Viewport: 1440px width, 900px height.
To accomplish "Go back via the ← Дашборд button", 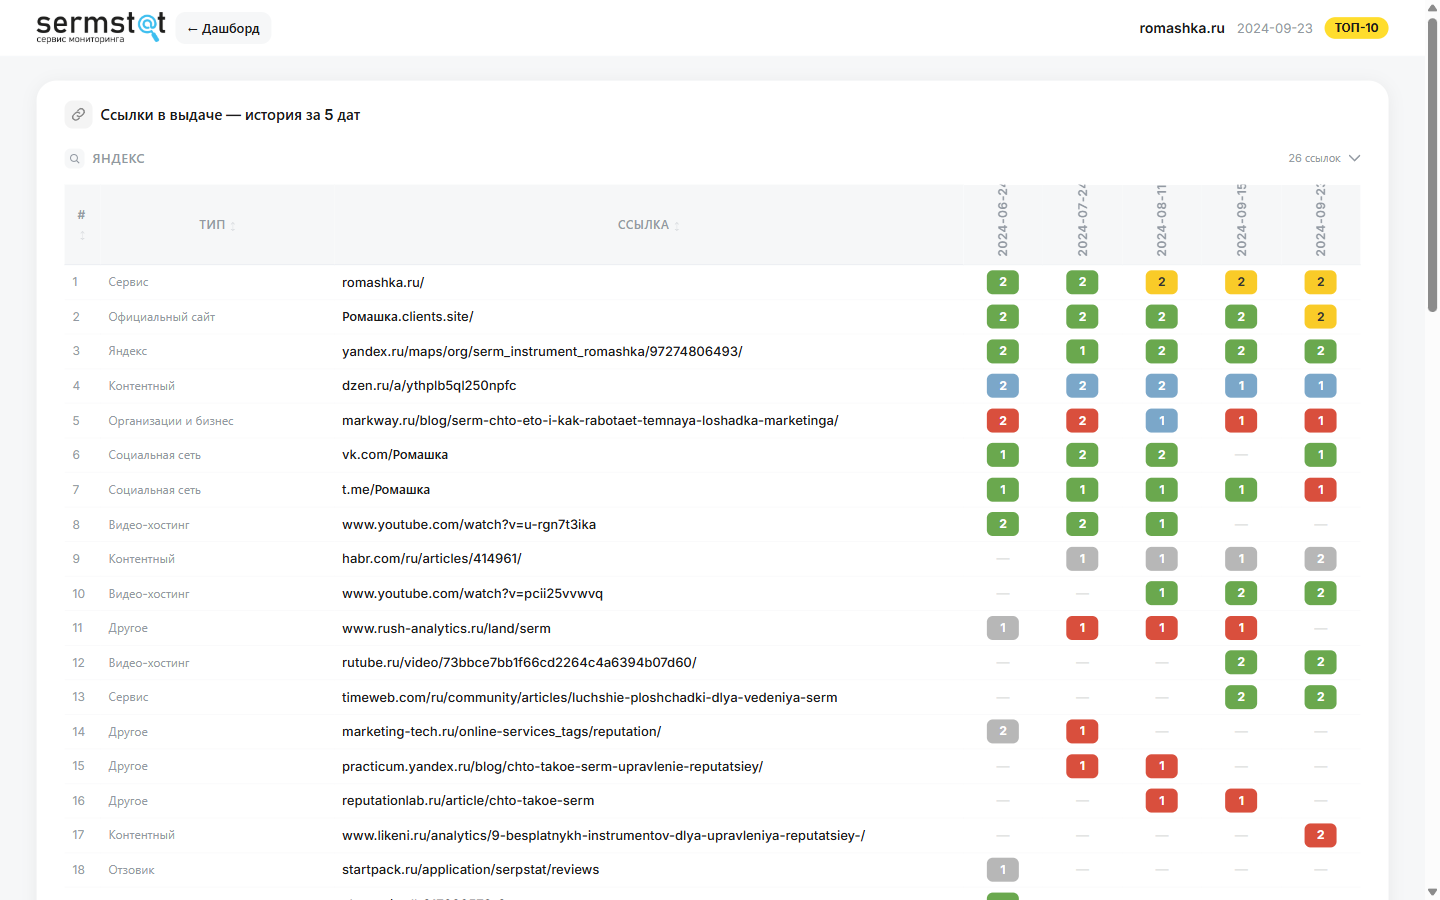I will pos(223,28).
